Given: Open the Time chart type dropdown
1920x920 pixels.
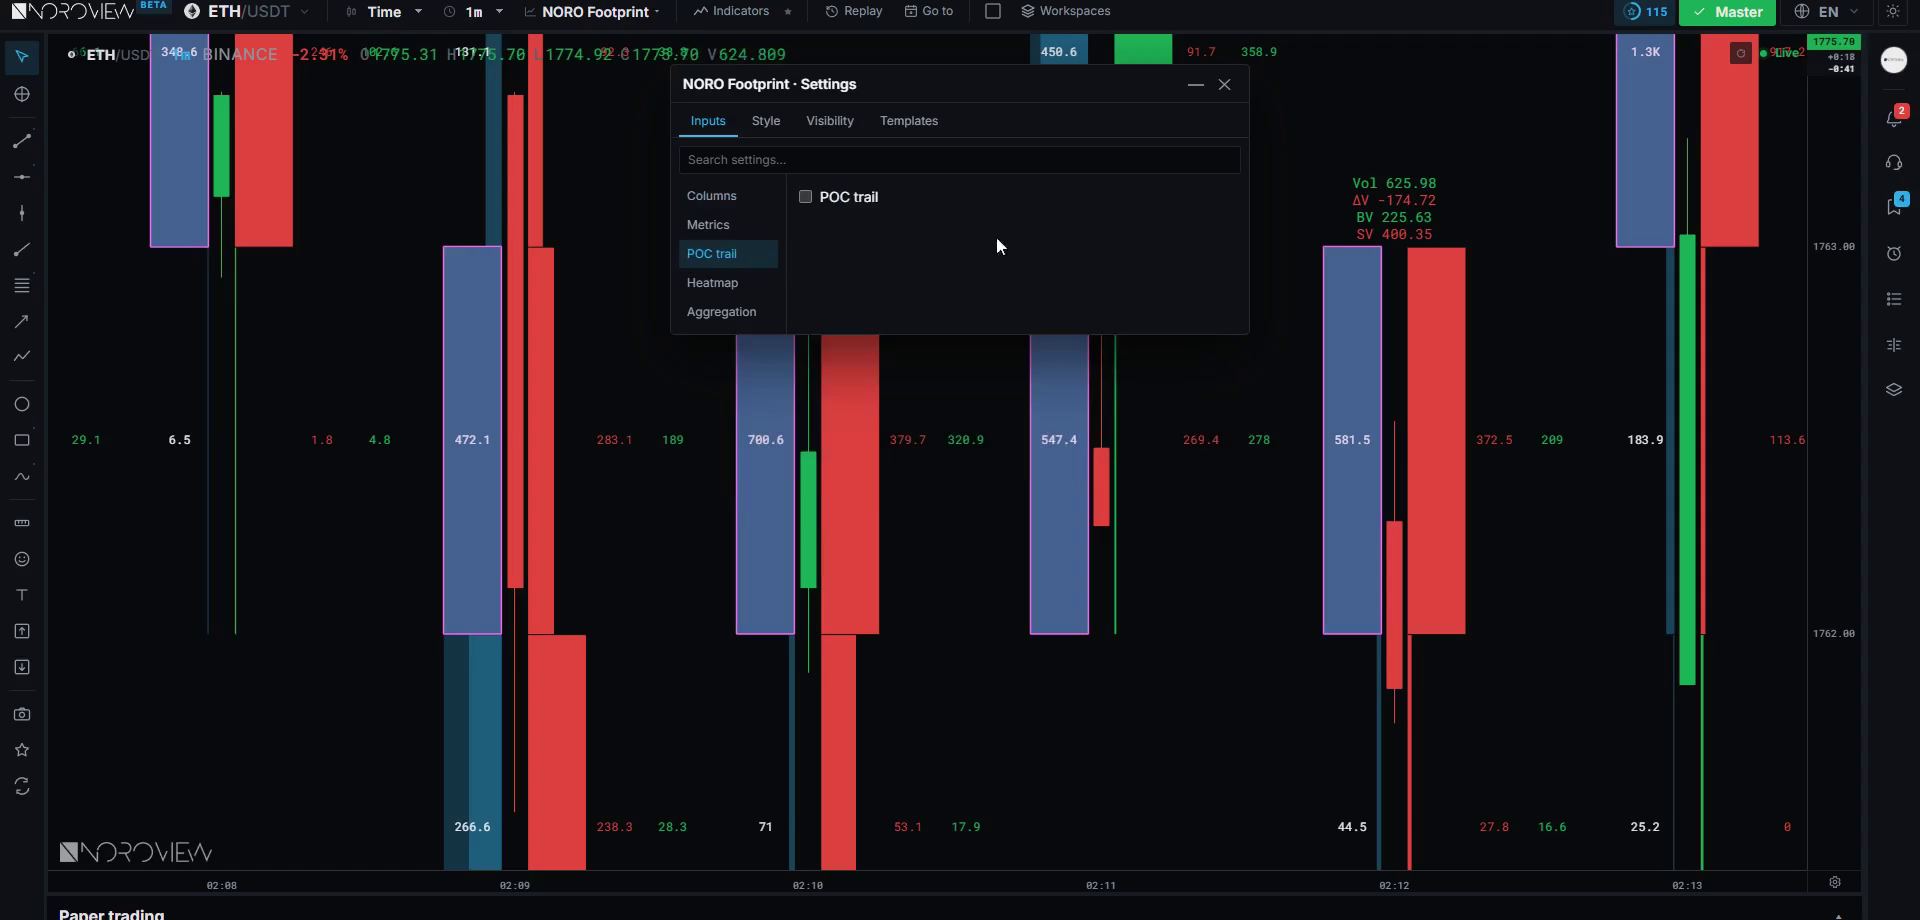Looking at the screenshot, I should pyautogui.click(x=384, y=12).
